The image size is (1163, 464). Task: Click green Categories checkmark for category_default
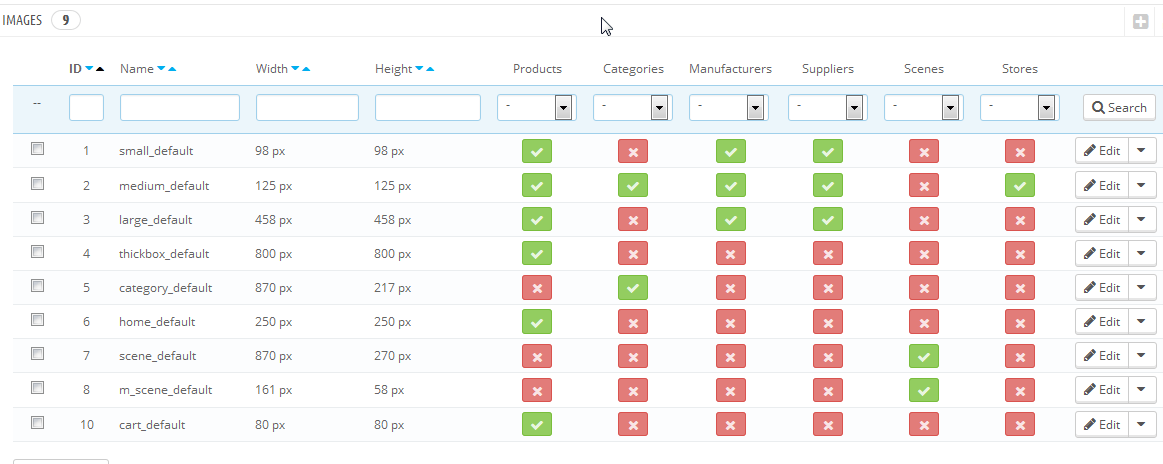pos(633,287)
